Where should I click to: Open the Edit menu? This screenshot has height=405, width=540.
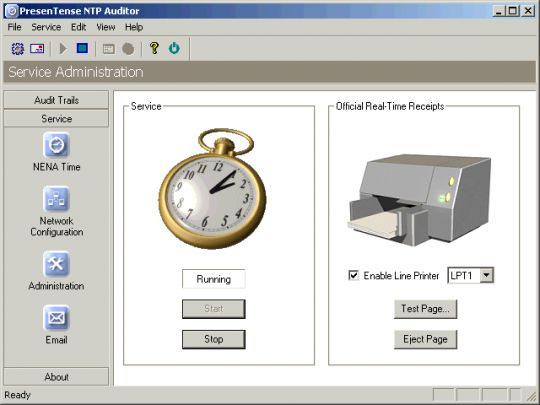(x=79, y=27)
